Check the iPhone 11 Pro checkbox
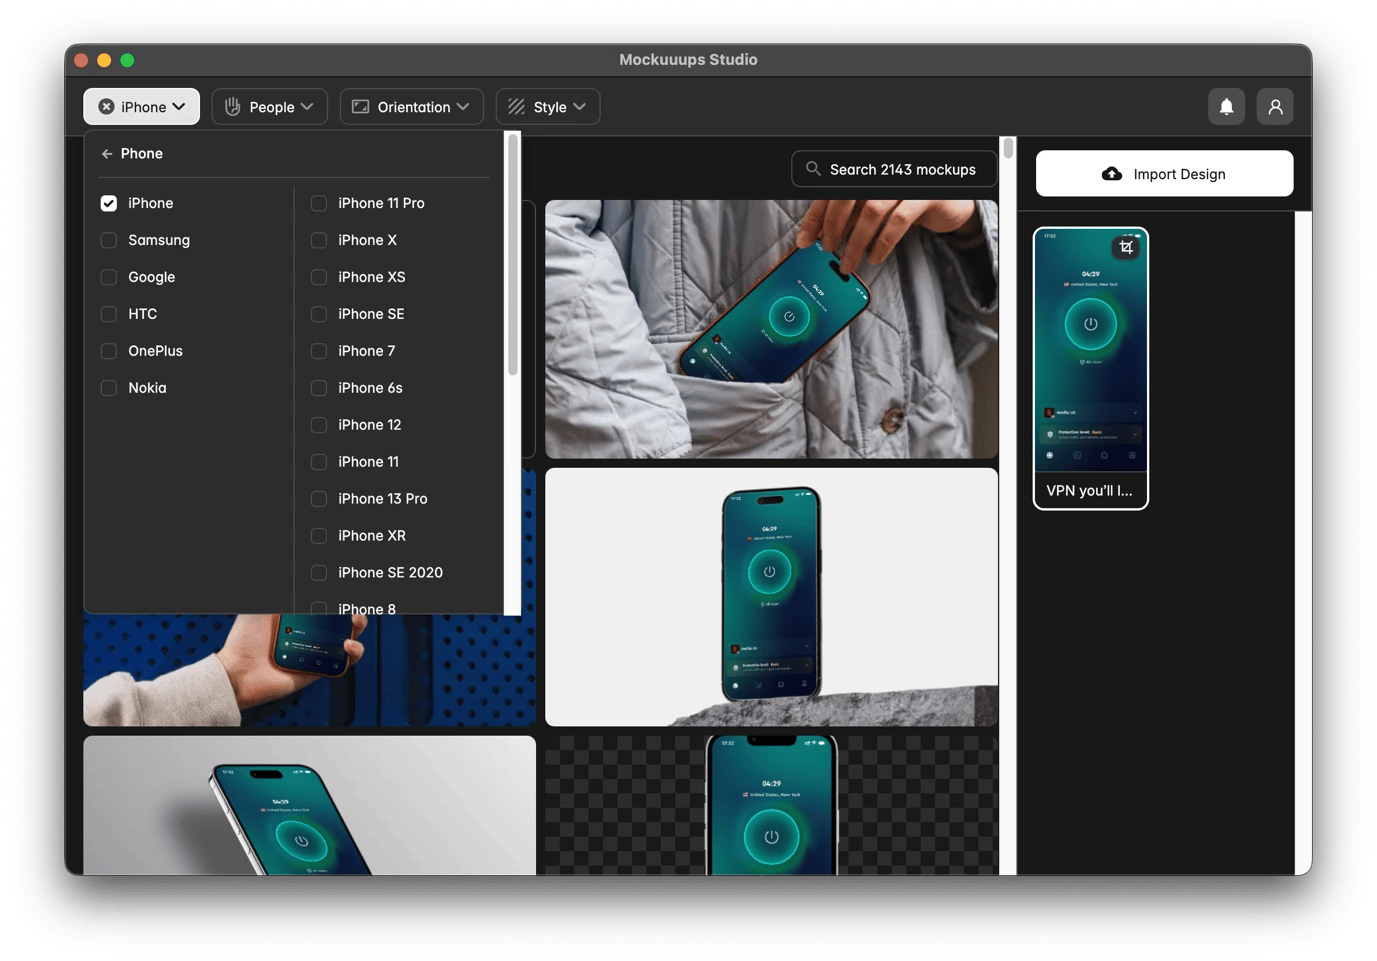1377x961 pixels. [319, 203]
